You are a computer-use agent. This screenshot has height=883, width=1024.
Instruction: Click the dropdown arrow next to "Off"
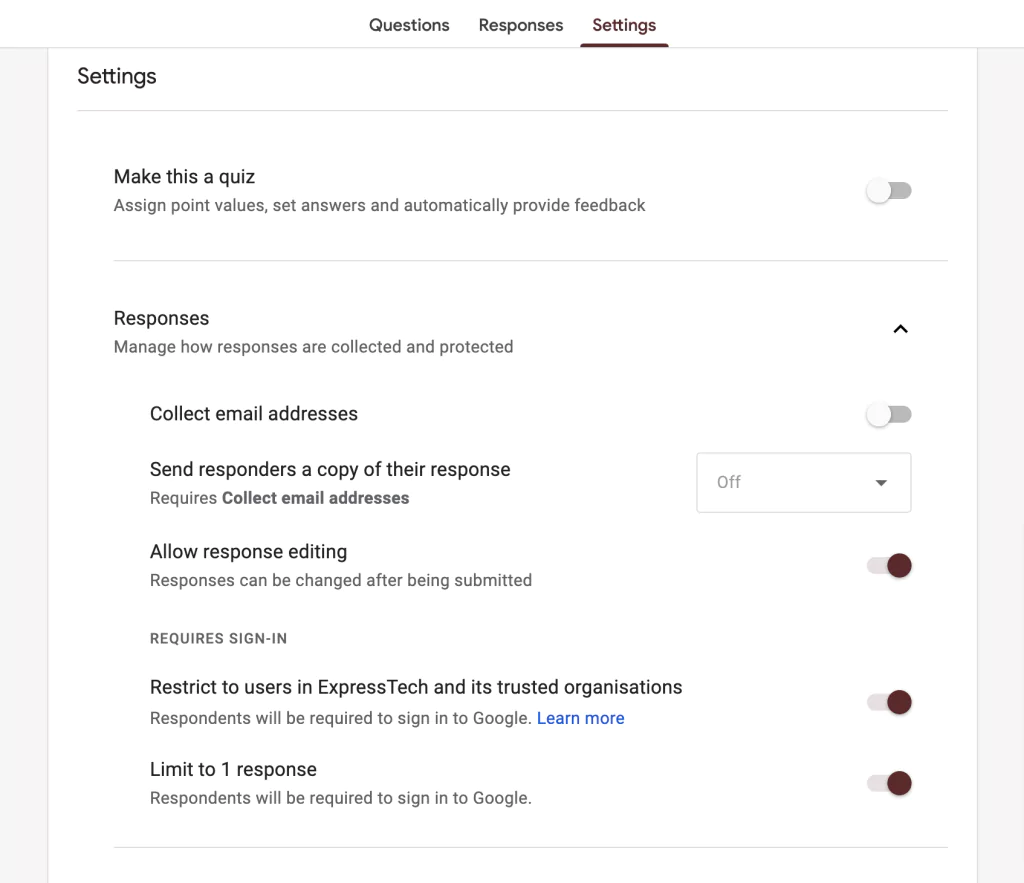[881, 482]
